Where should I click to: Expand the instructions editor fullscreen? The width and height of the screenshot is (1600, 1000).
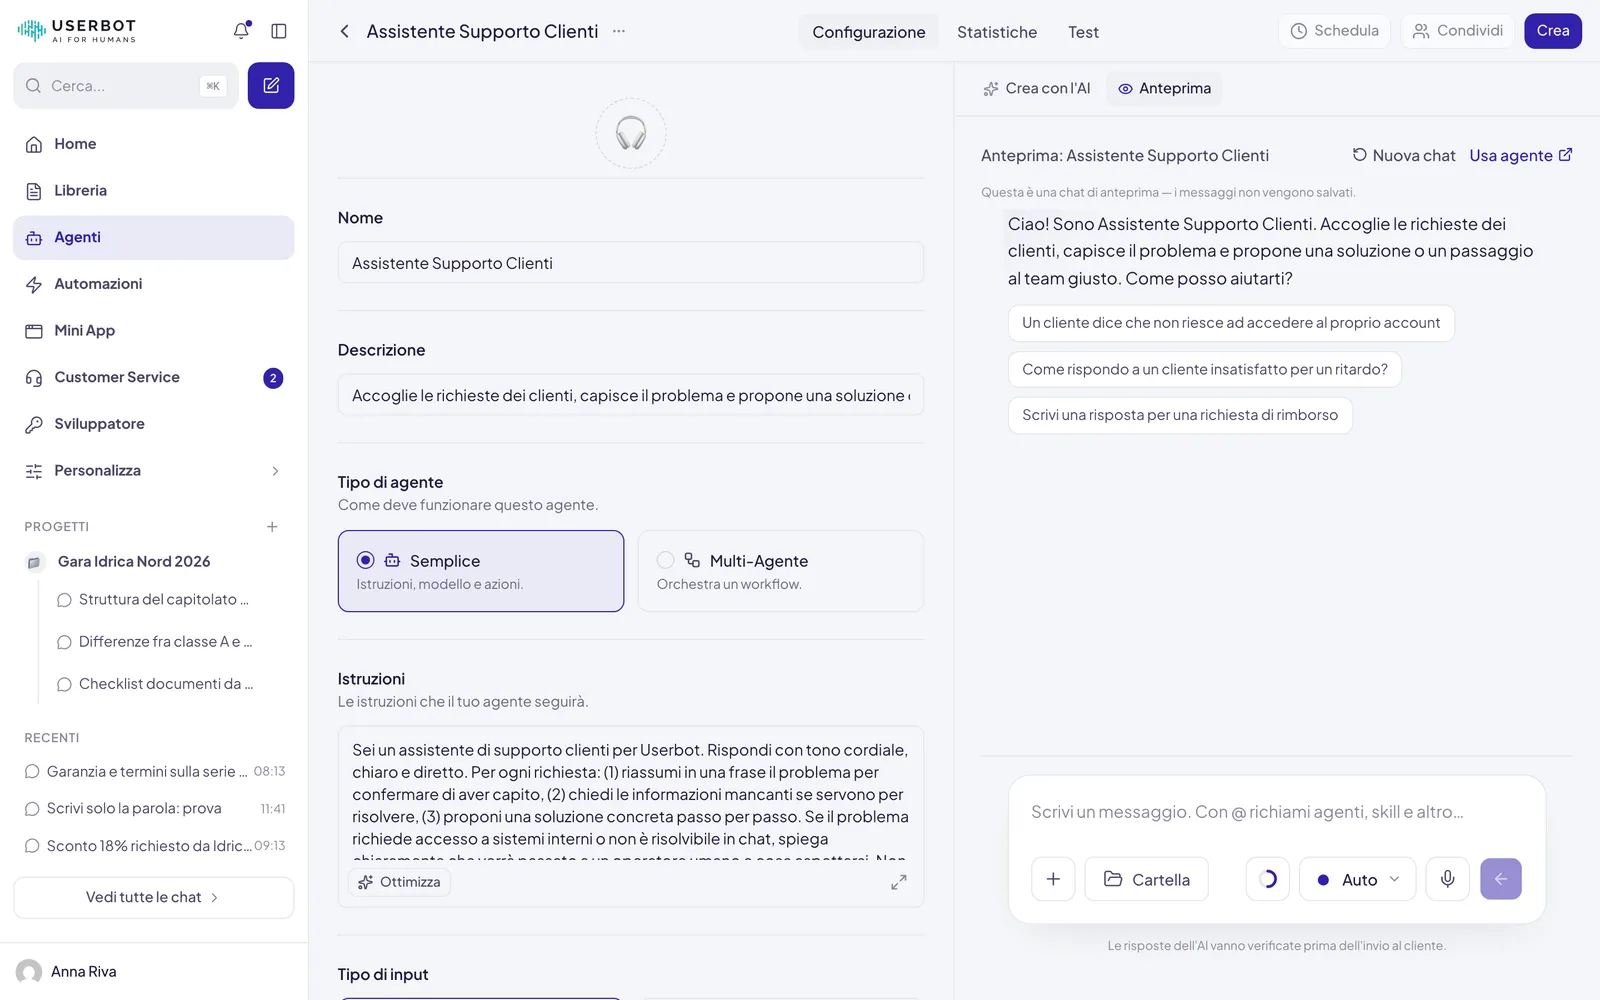[899, 882]
